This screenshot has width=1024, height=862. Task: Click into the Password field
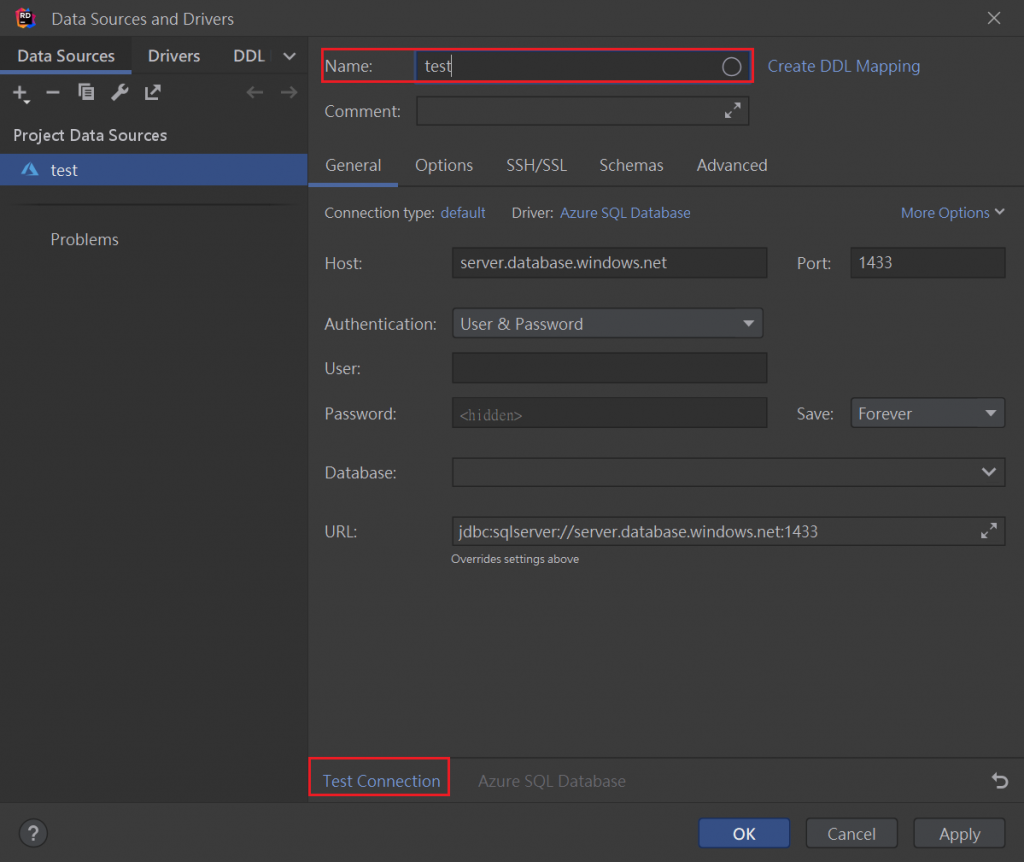click(x=609, y=413)
